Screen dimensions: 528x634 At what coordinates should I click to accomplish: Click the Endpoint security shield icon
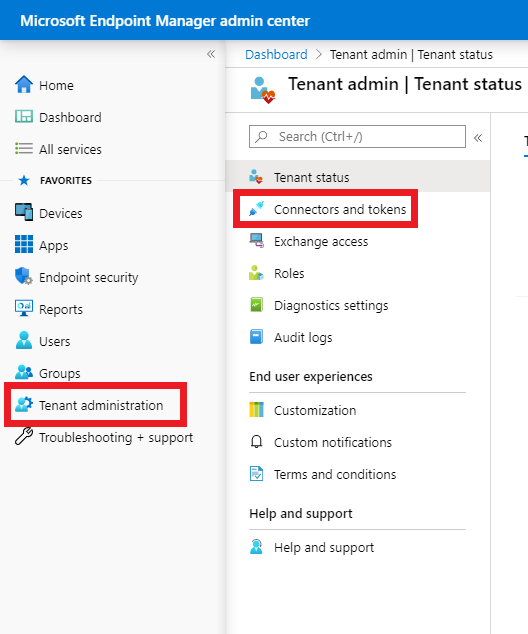(x=24, y=276)
